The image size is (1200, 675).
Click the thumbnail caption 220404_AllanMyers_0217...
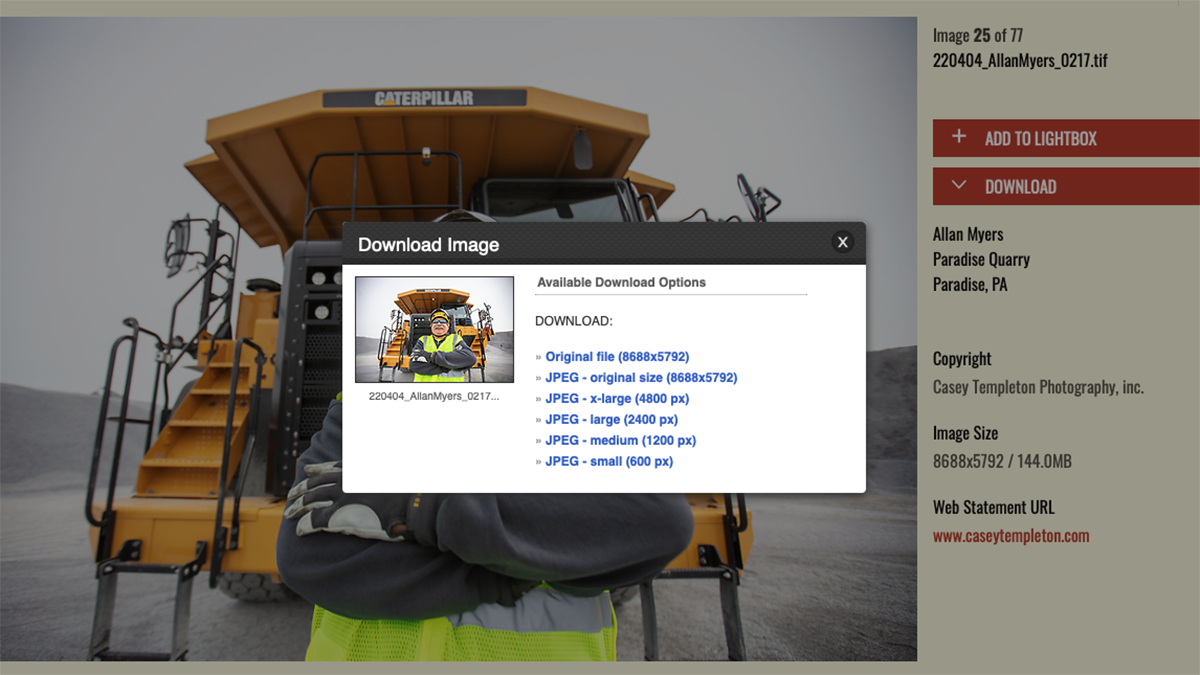point(434,396)
